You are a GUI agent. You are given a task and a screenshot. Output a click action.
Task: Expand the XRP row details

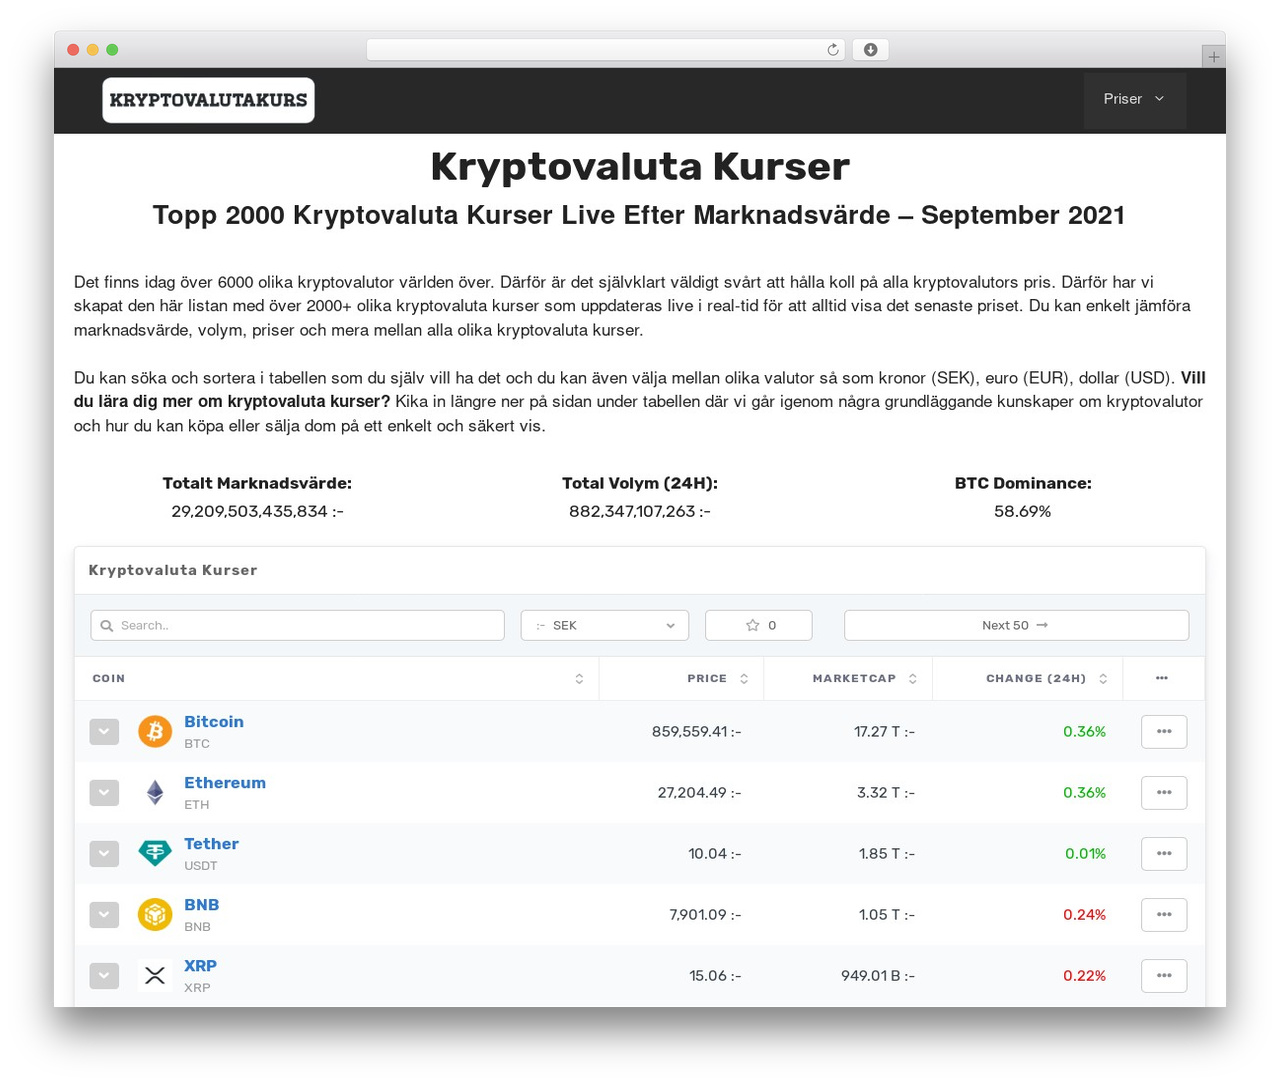point(104,976)
